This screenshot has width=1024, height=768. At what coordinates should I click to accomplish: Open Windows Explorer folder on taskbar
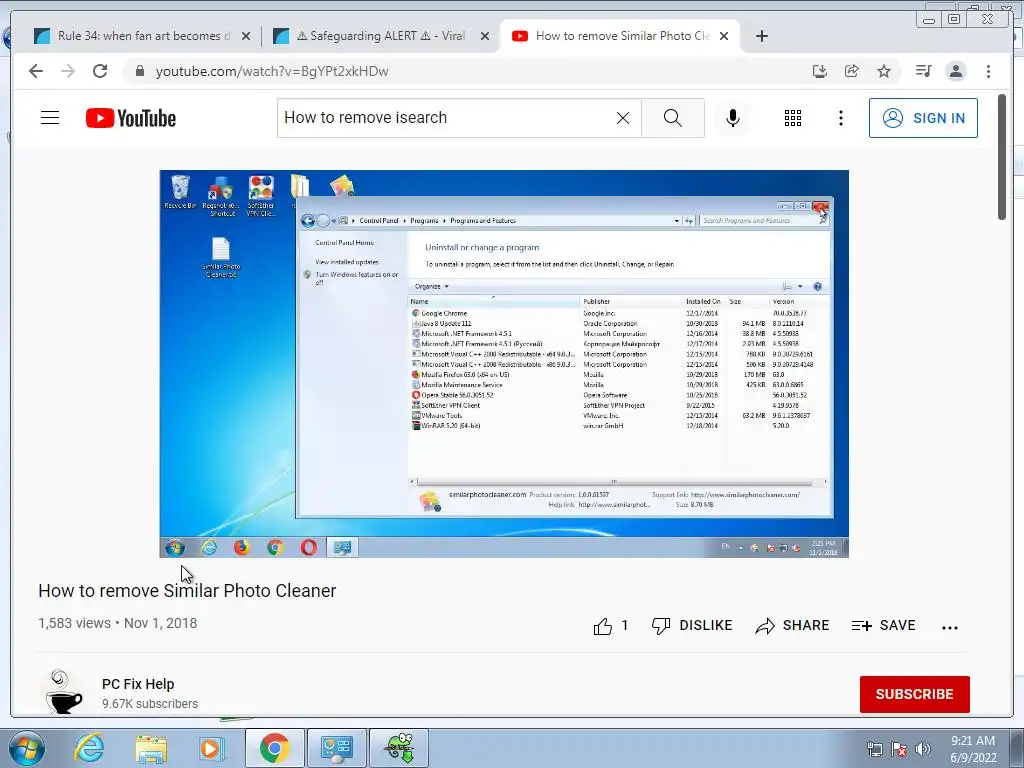pos(151,748)
